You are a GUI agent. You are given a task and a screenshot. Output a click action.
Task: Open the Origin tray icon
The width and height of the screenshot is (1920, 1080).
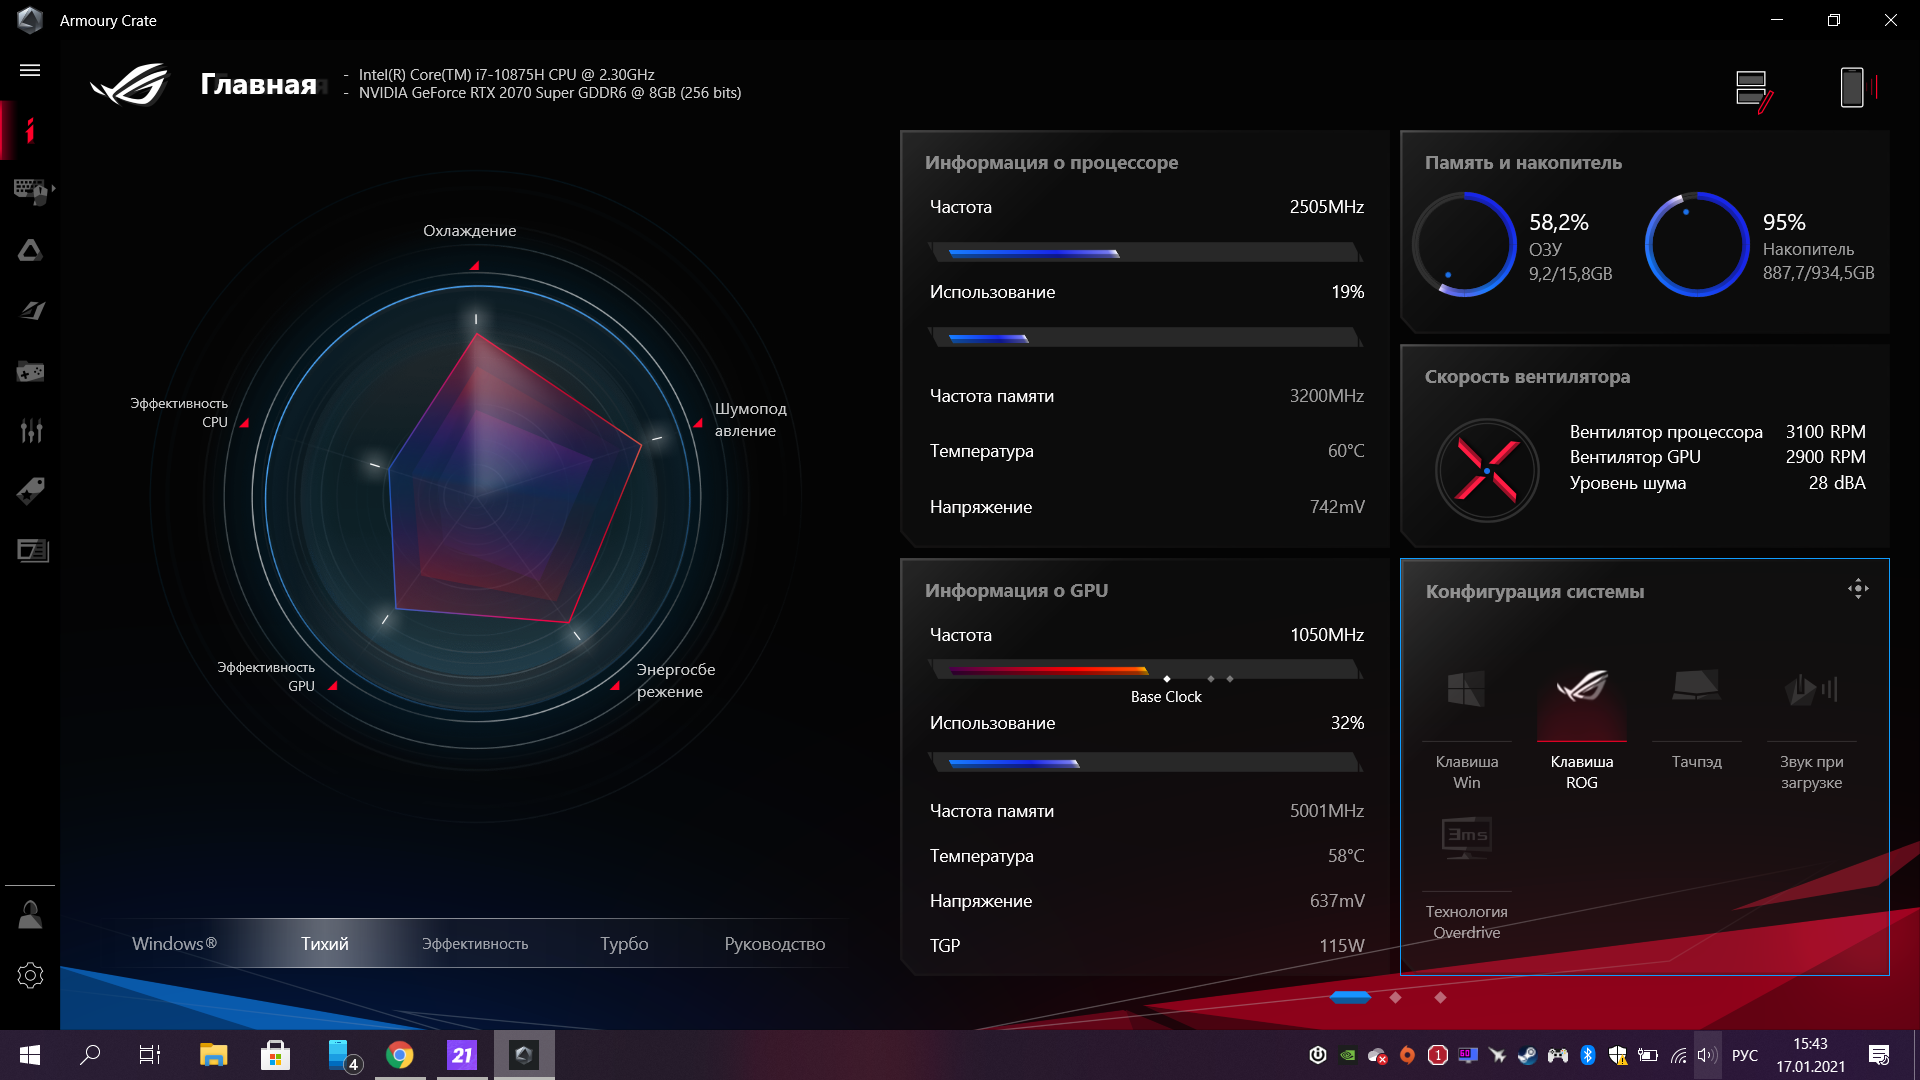coord(1407,1055)
